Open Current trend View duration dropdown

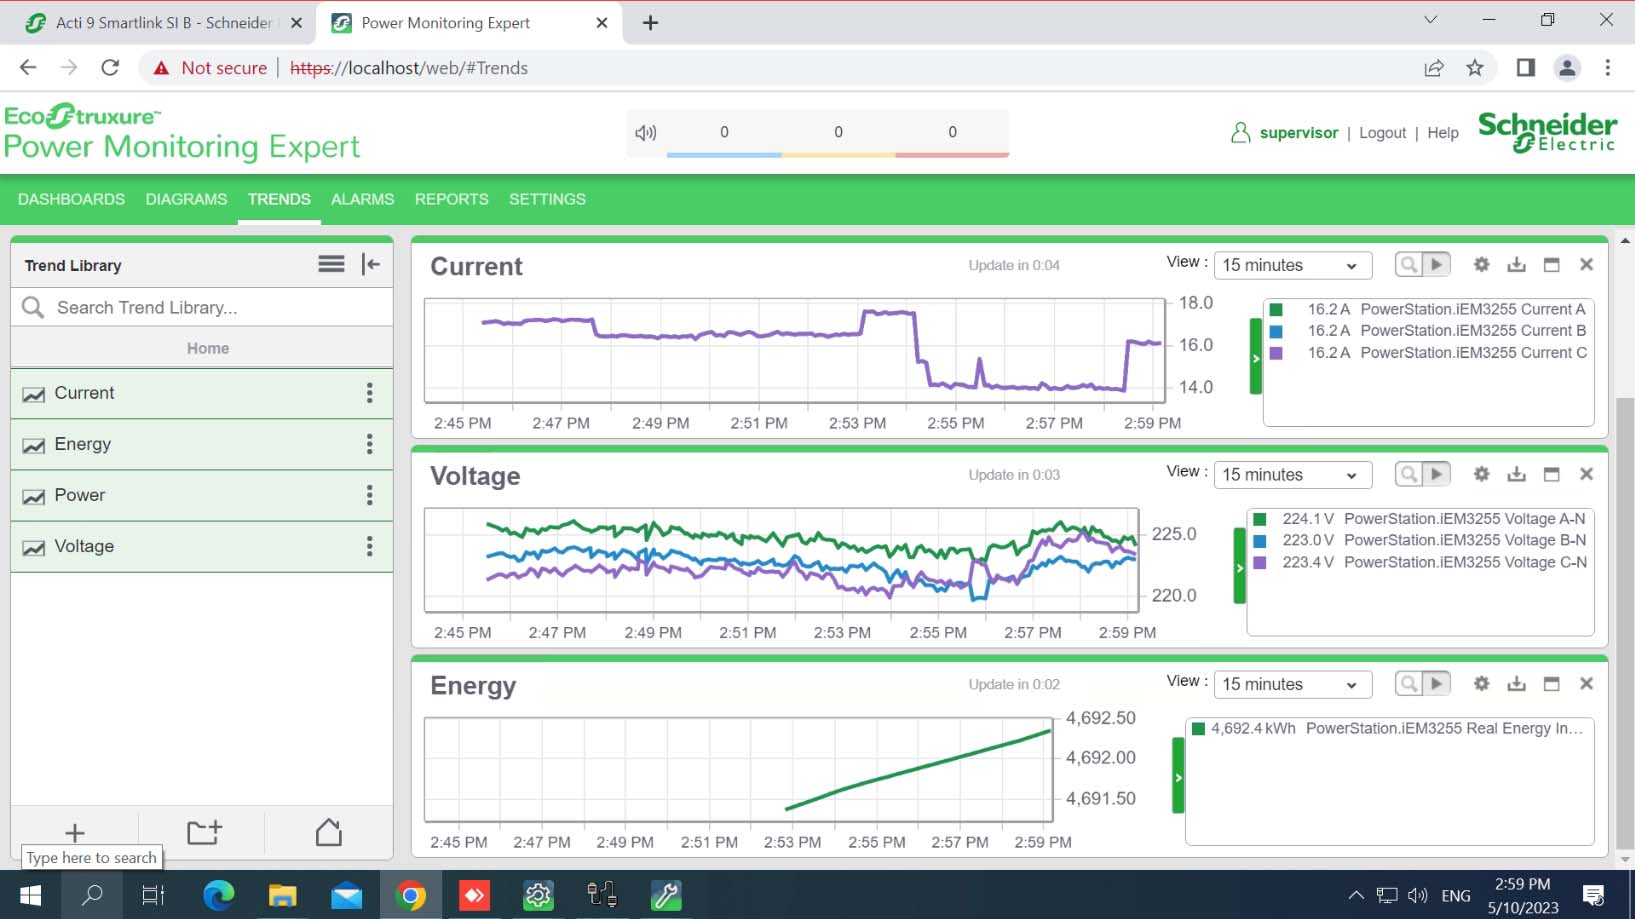(1291, 266)
